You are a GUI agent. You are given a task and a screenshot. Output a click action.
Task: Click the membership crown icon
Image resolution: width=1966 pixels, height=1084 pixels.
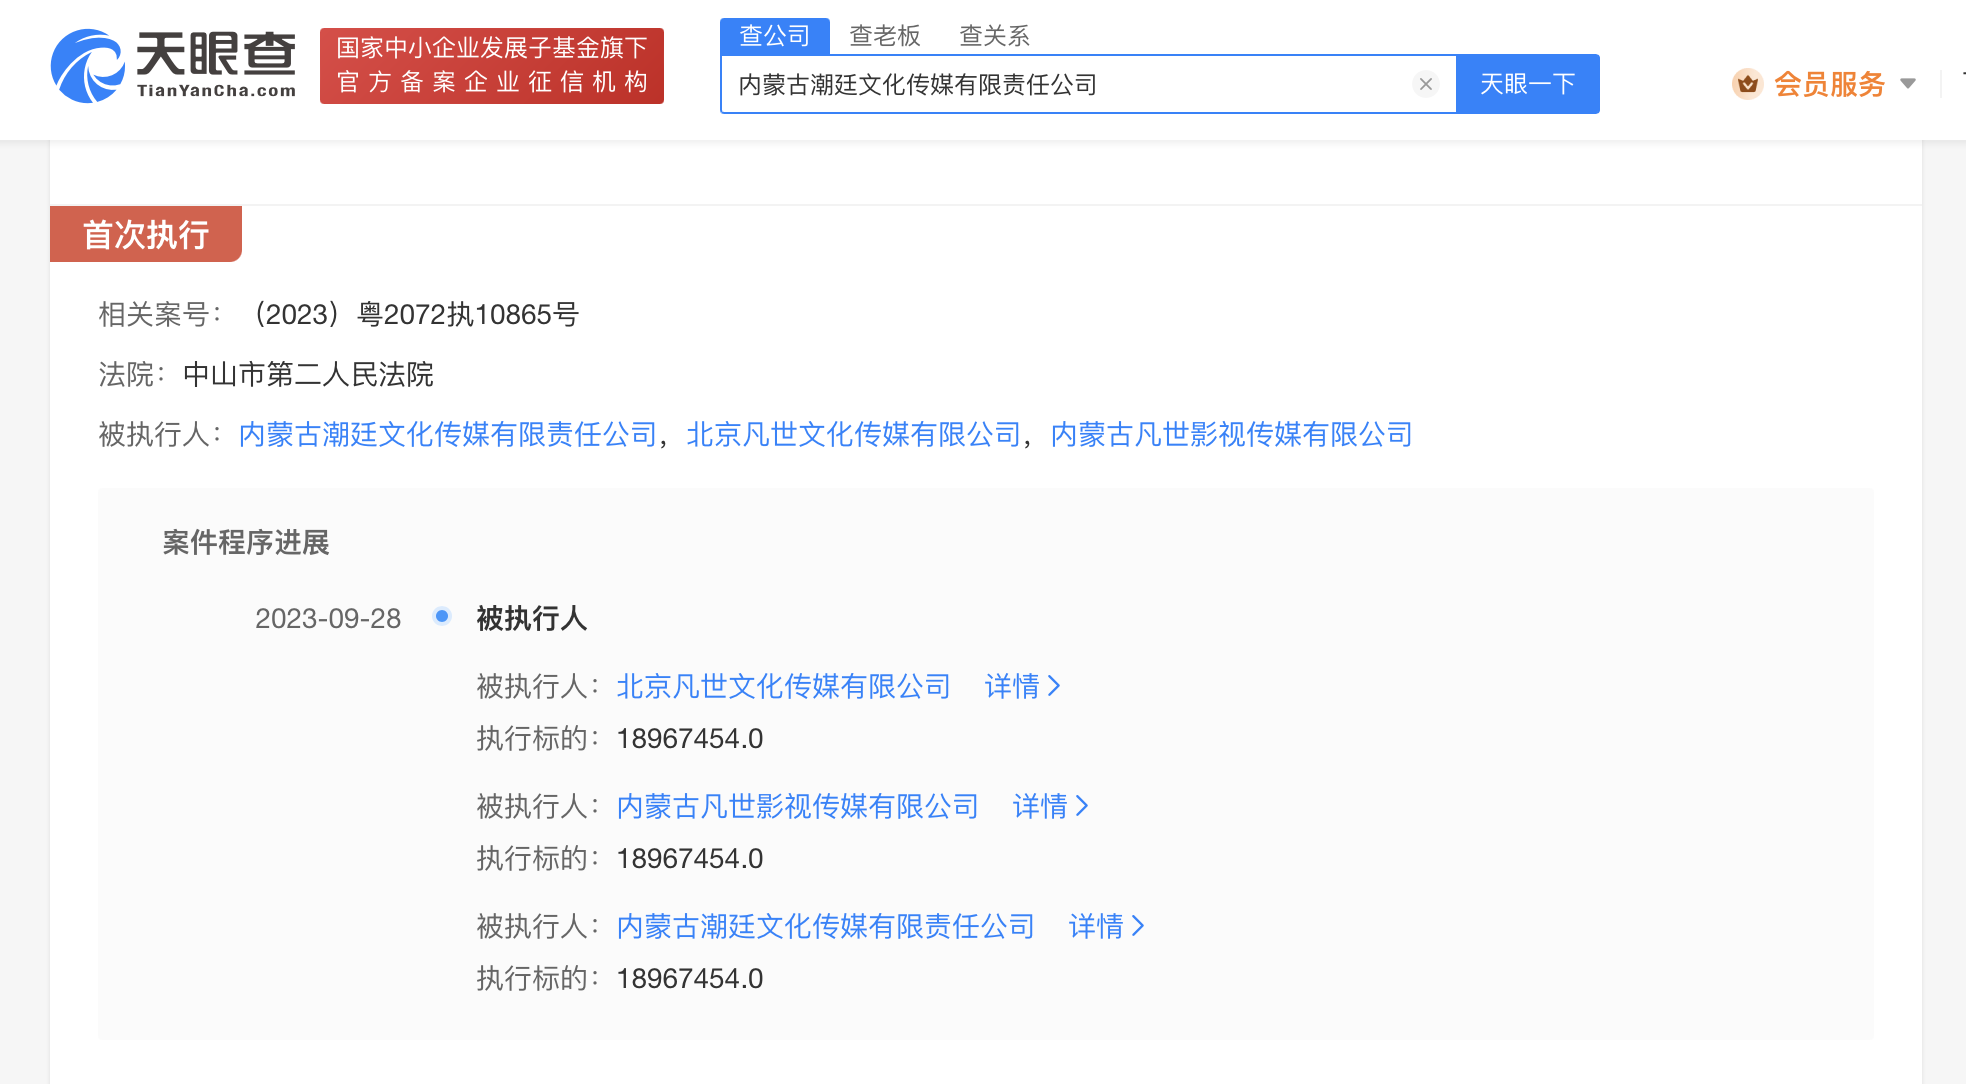[1747, 84]
